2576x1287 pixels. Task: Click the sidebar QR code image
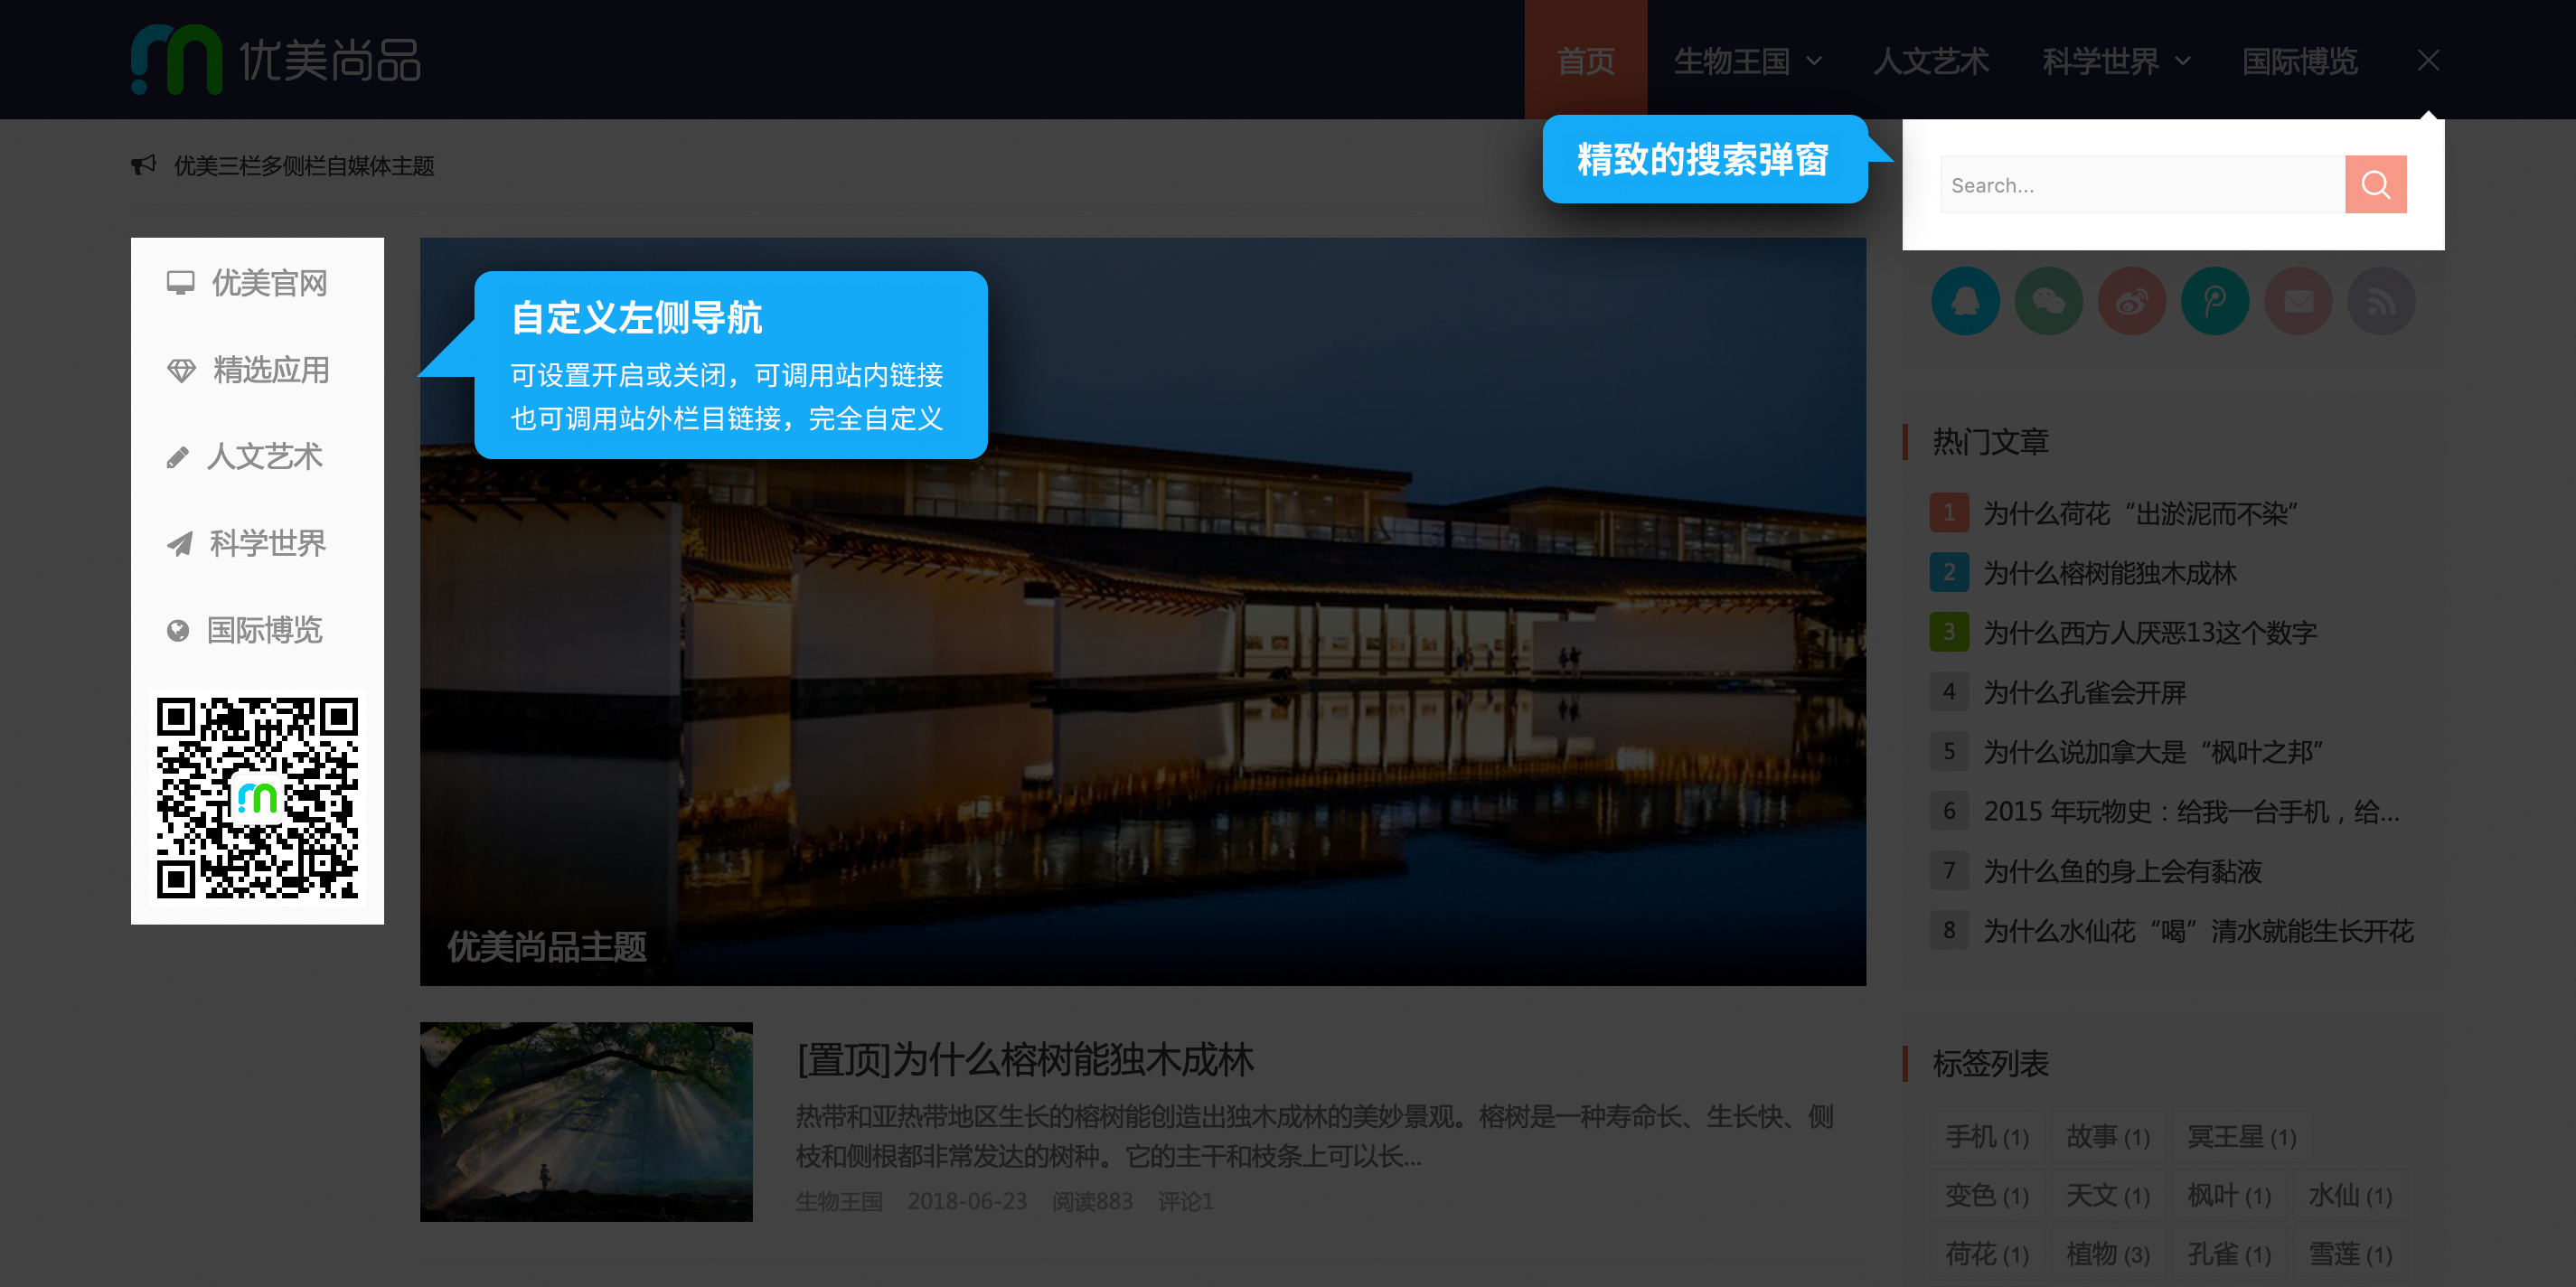pos(257,797)
